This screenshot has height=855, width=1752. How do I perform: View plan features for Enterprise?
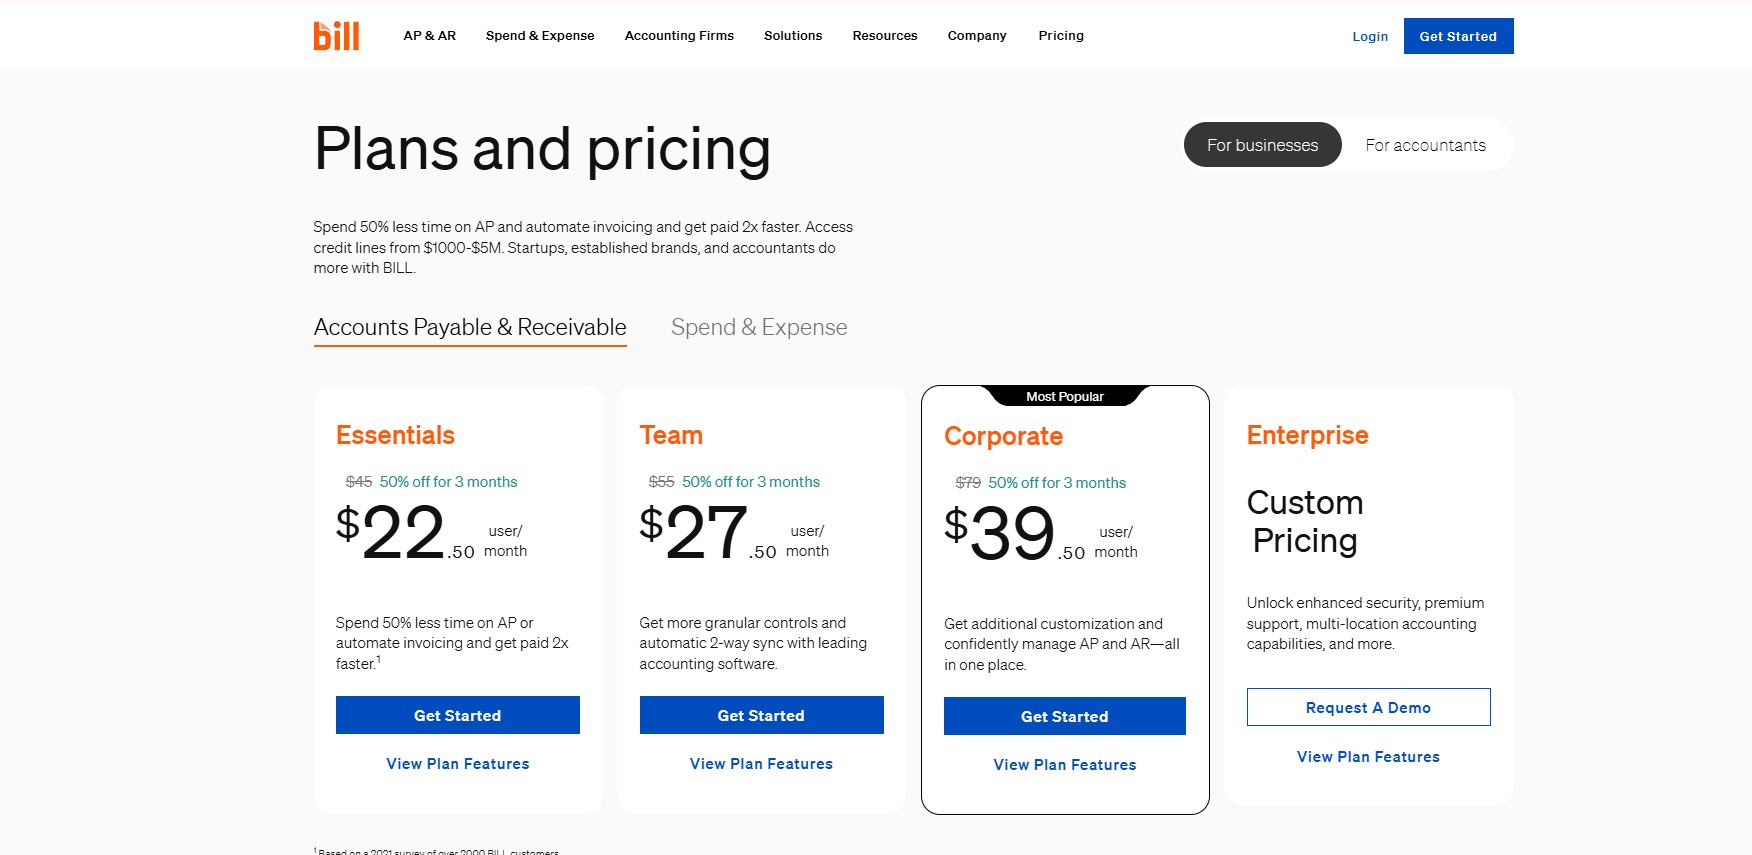tap(1368, 757)
